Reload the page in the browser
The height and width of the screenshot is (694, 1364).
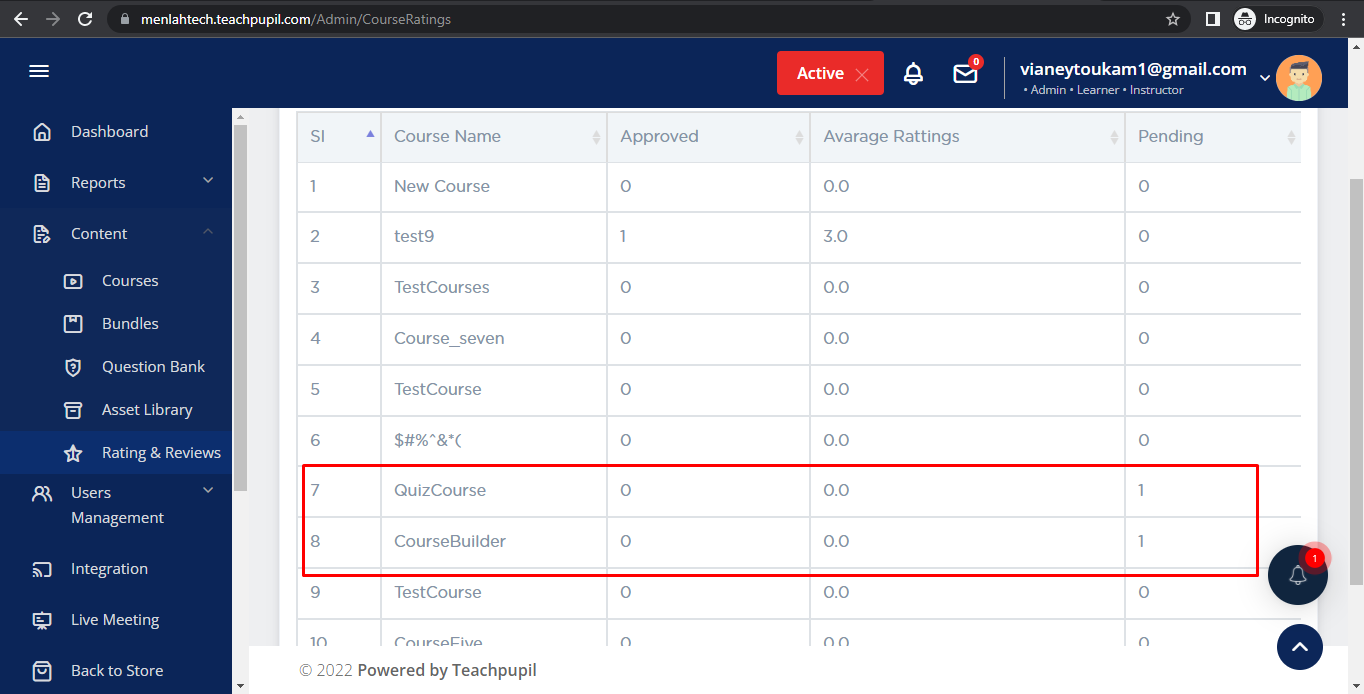tap(85, 19)
